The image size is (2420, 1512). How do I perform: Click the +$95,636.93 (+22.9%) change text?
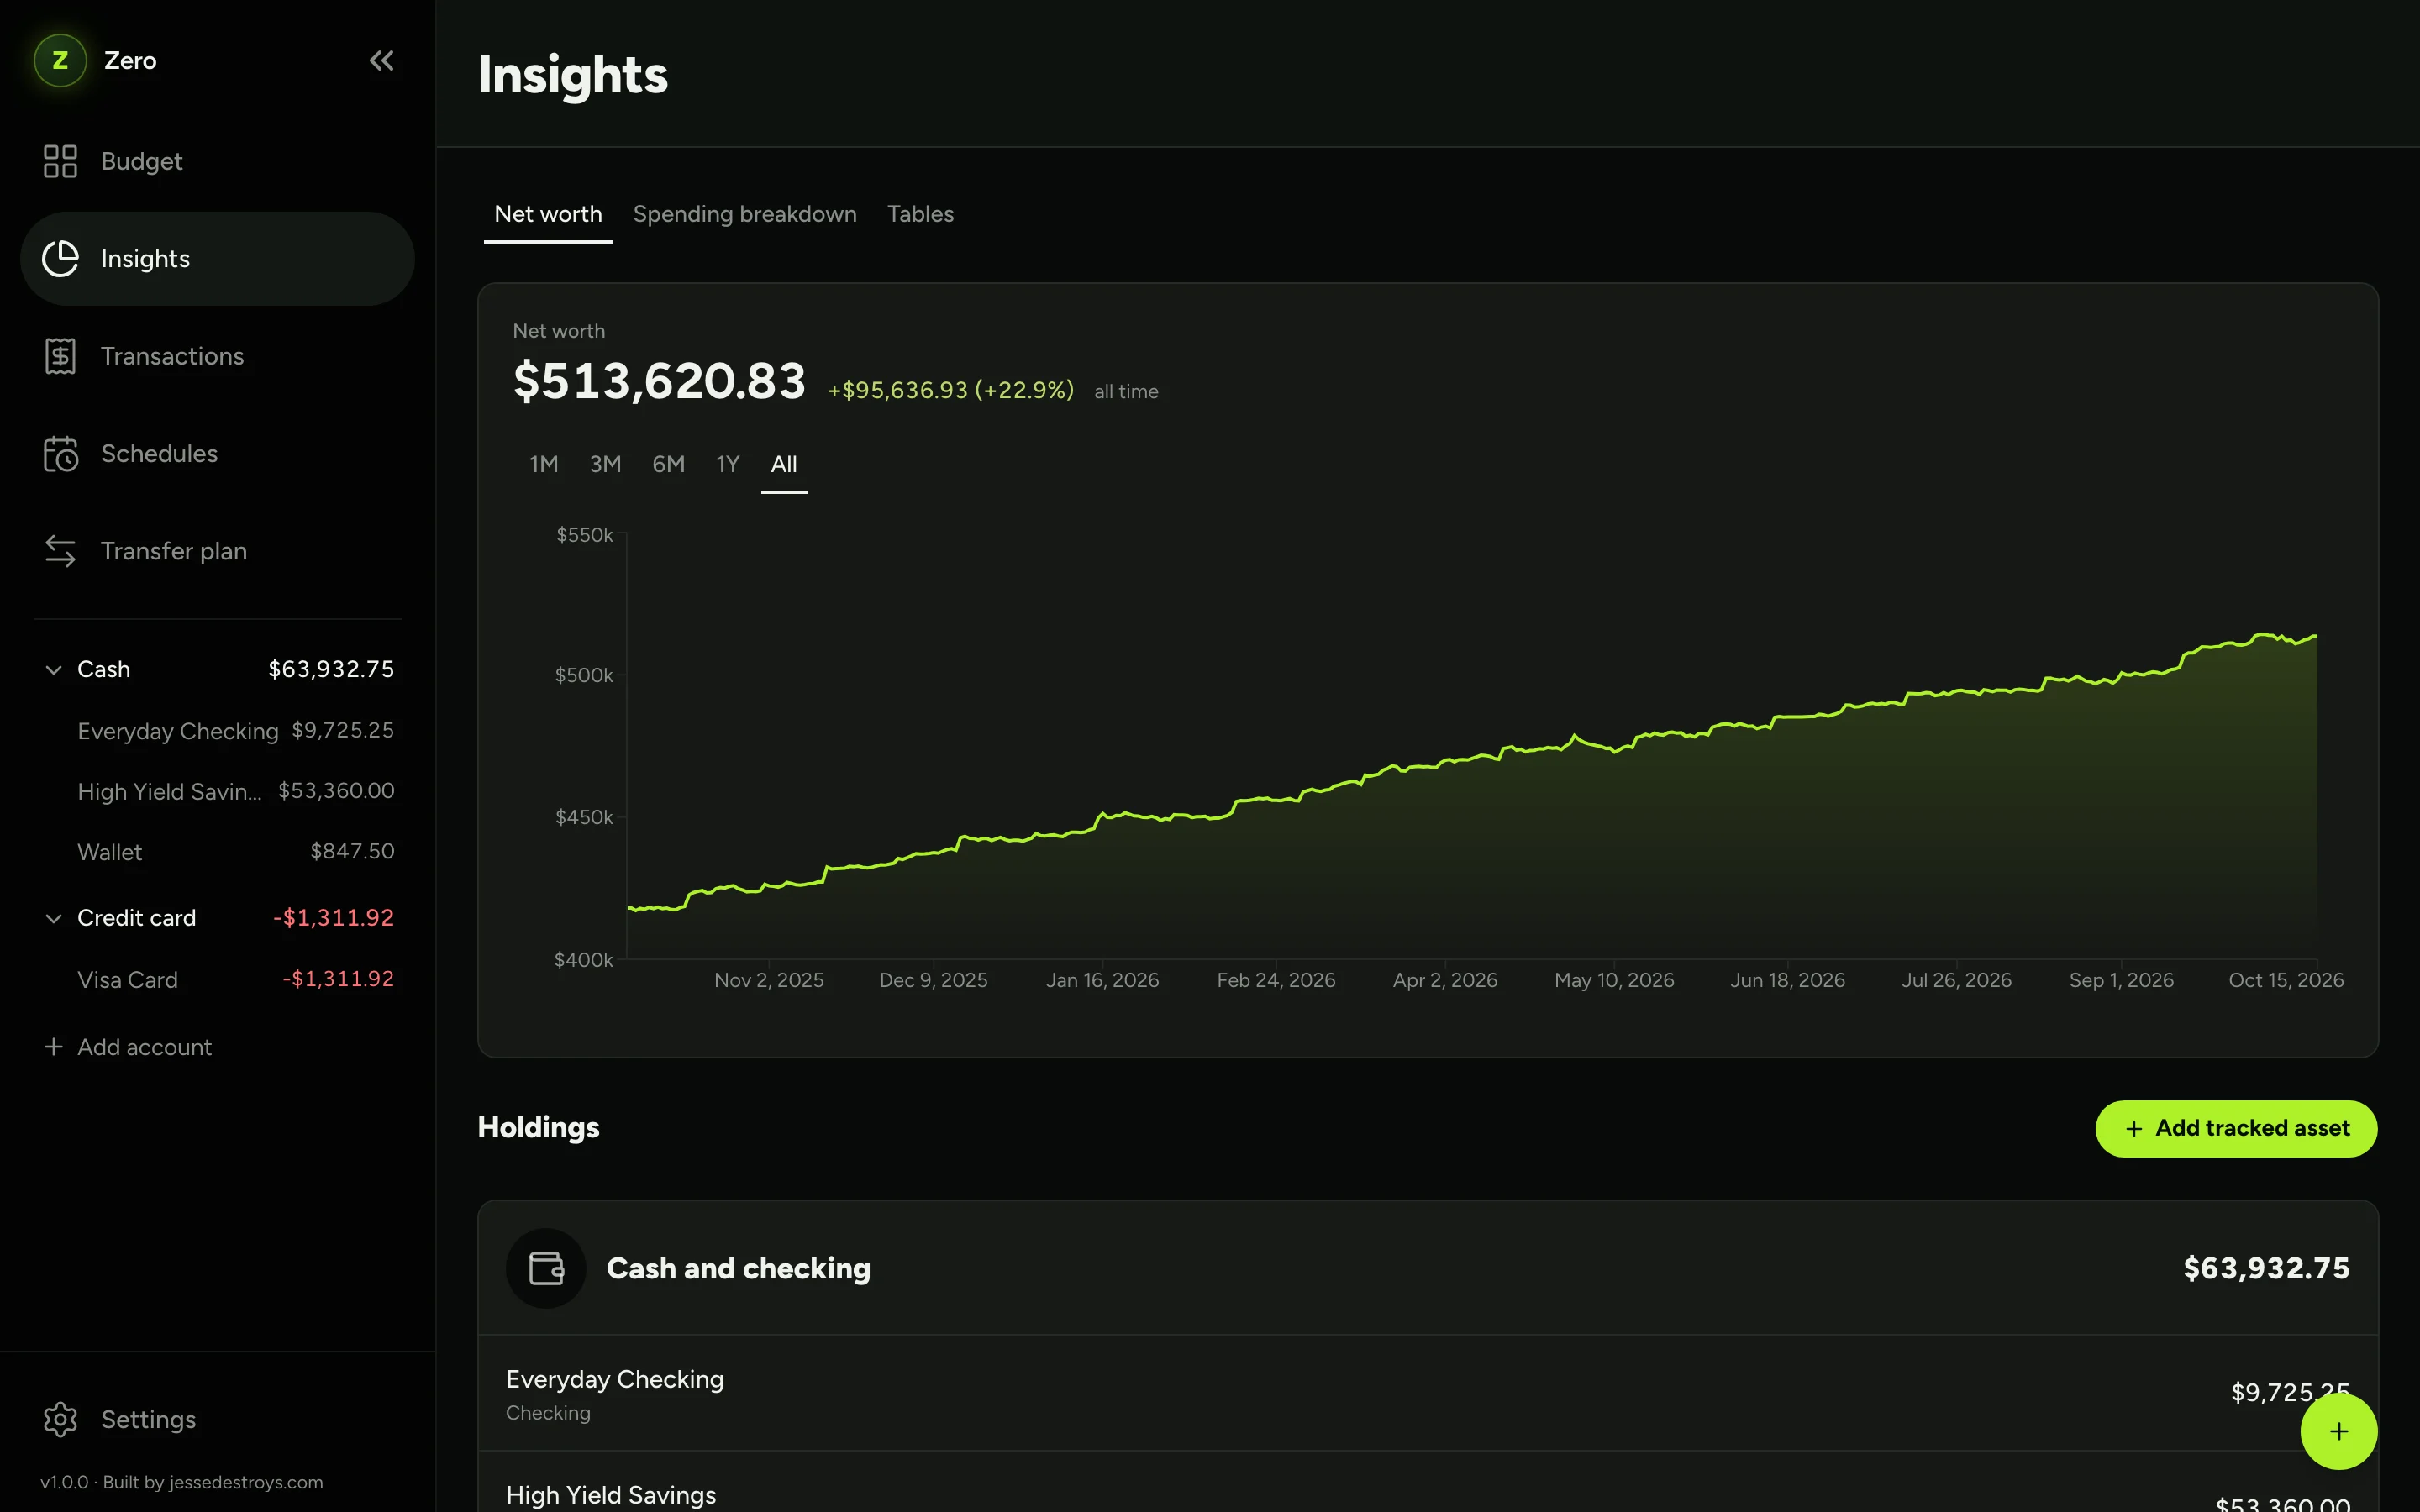point(950,390)
